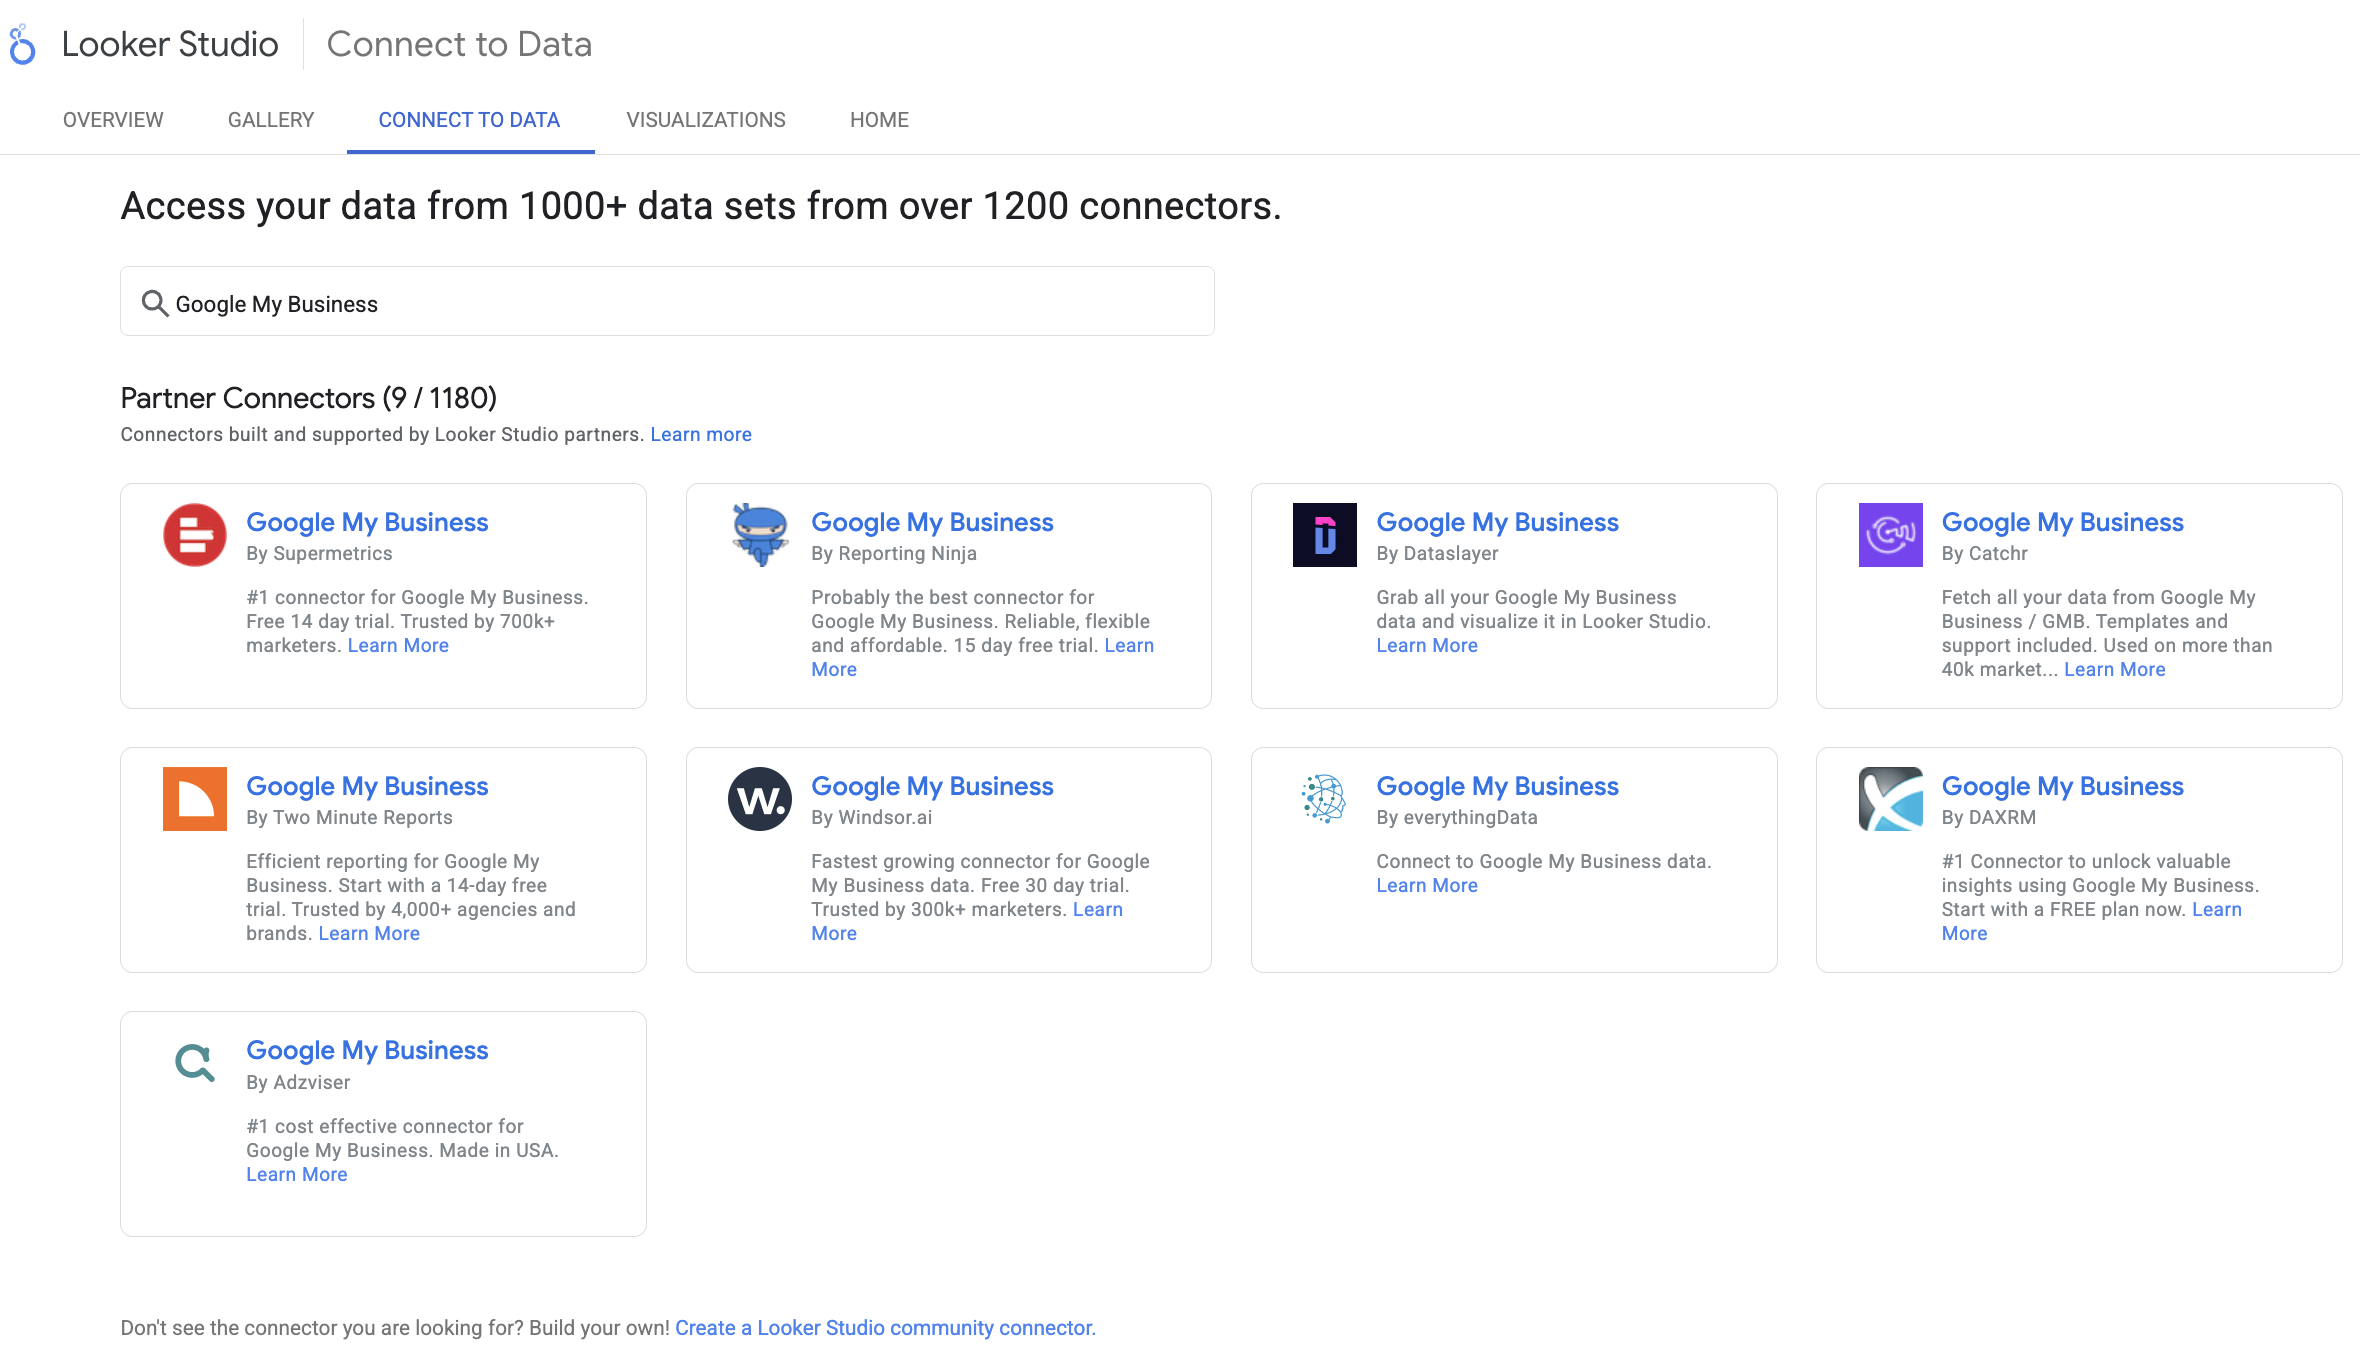Image resolution: width=2360 pixels, height=1346 pixels.
Task: Click the DAXRM connector logo
Action: 1890,799
